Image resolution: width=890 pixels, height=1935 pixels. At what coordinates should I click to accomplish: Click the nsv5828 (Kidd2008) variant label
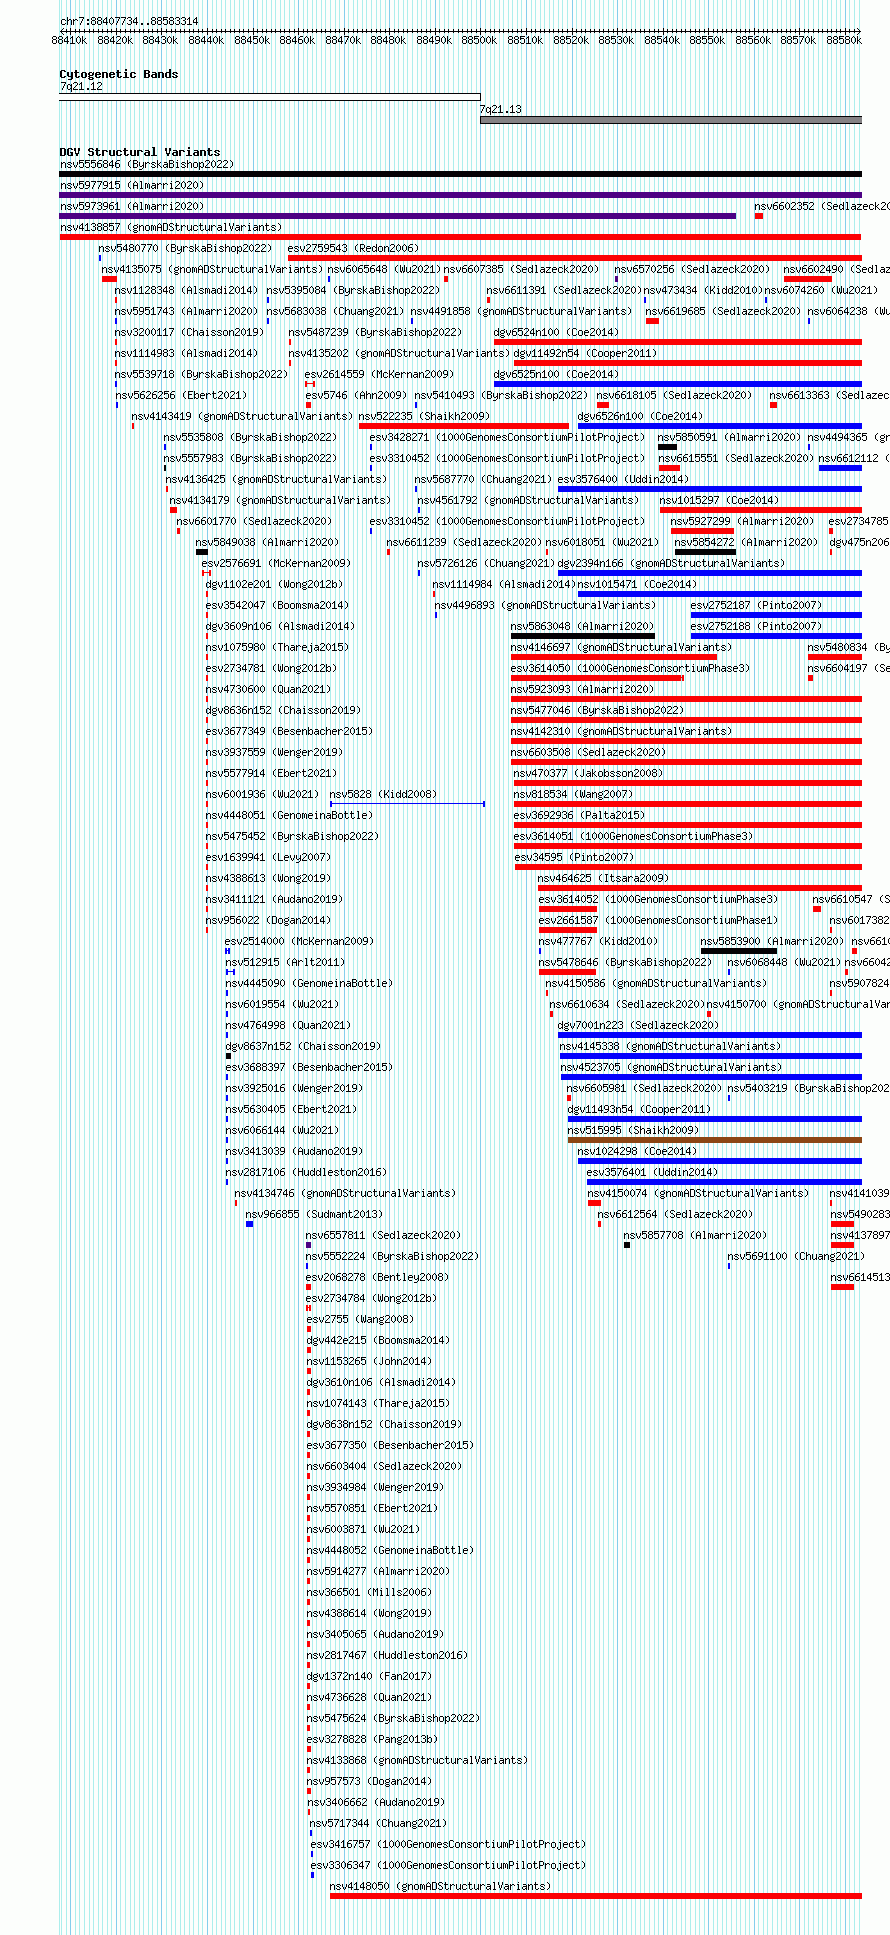(x=383, y=794)
